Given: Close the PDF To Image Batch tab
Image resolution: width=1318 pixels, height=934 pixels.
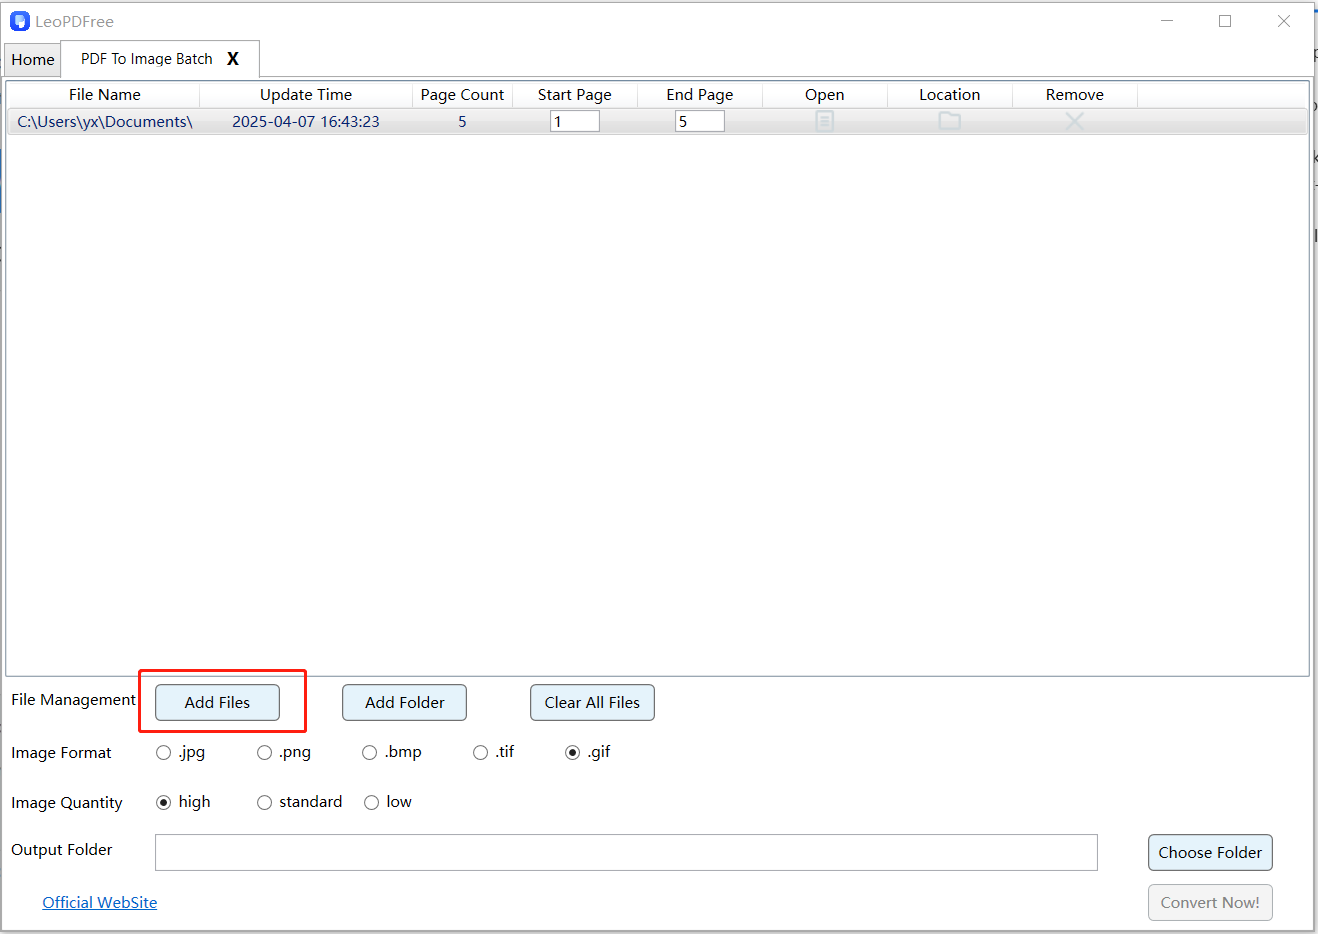Looking at the screenshot, I should click(233, 59).
